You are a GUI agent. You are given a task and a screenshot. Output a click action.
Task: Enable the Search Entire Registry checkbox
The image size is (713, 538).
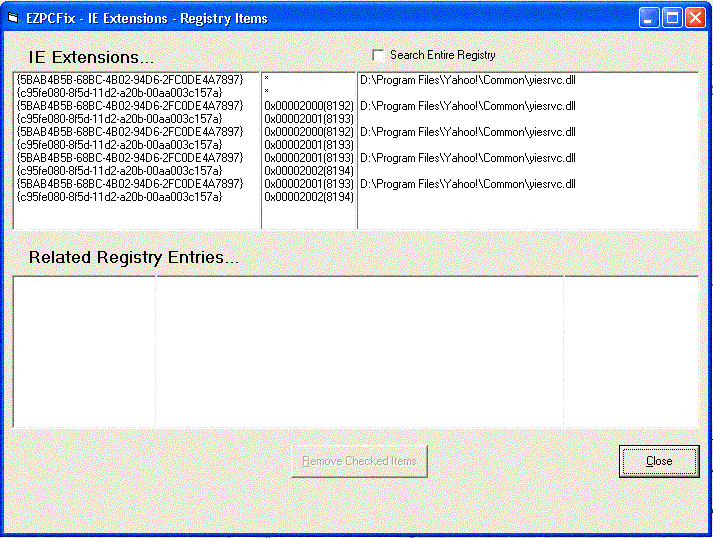click(378, 55)
